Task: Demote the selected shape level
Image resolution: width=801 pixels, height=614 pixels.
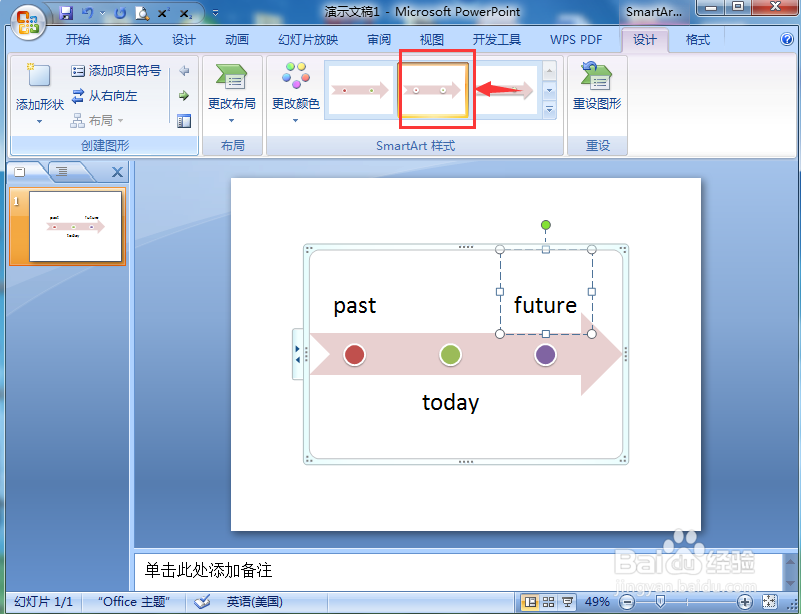Action: (184, 96)
